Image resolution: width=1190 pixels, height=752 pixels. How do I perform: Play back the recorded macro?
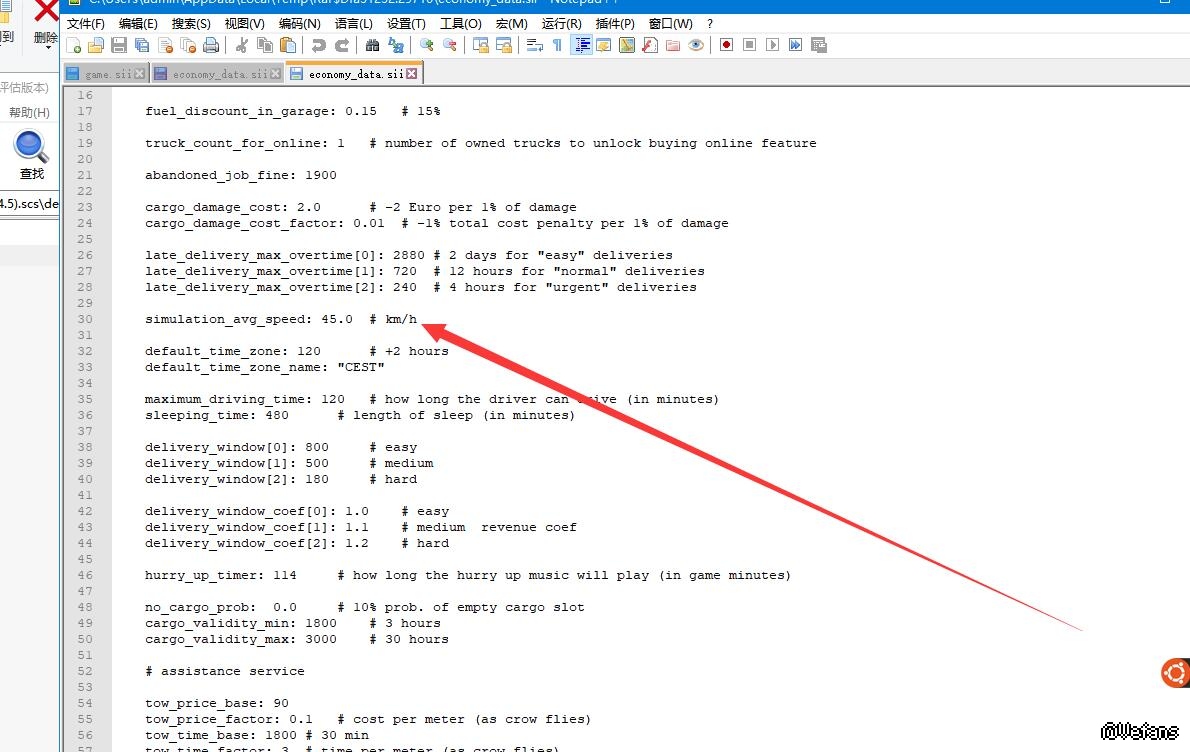point(773,46)
